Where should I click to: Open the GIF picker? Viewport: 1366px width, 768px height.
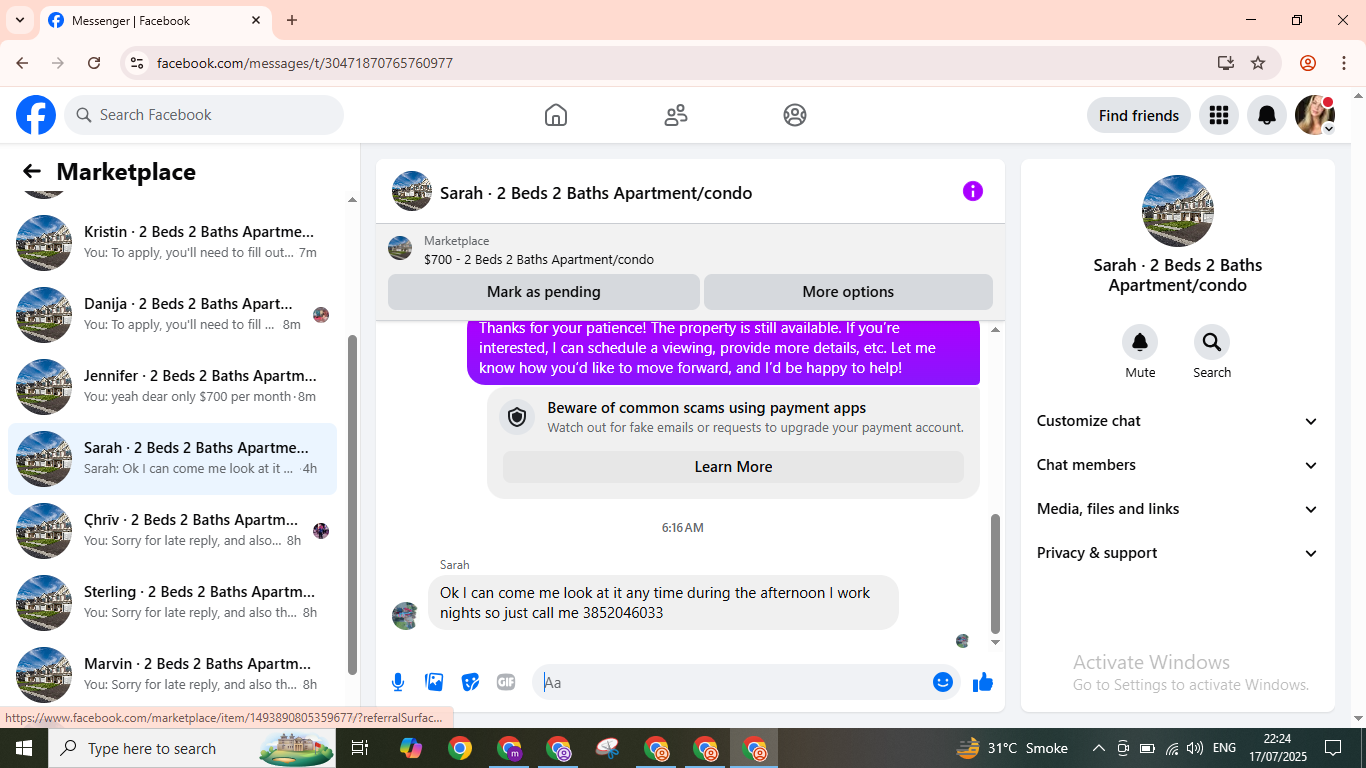(x=506, y=682)
